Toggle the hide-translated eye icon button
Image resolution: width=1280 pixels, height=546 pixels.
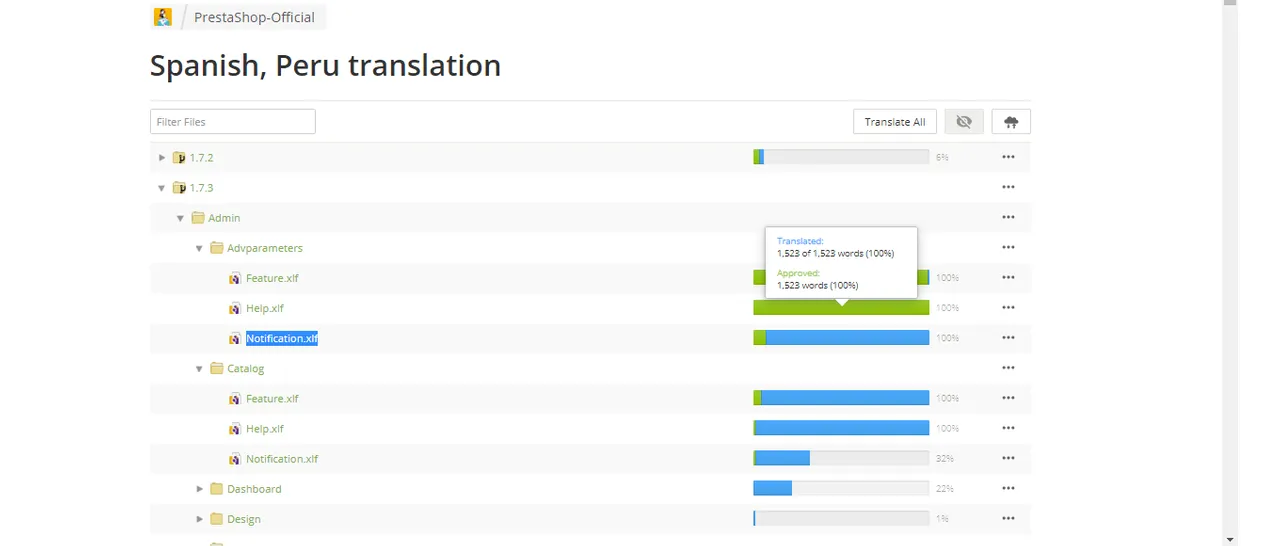964,122
